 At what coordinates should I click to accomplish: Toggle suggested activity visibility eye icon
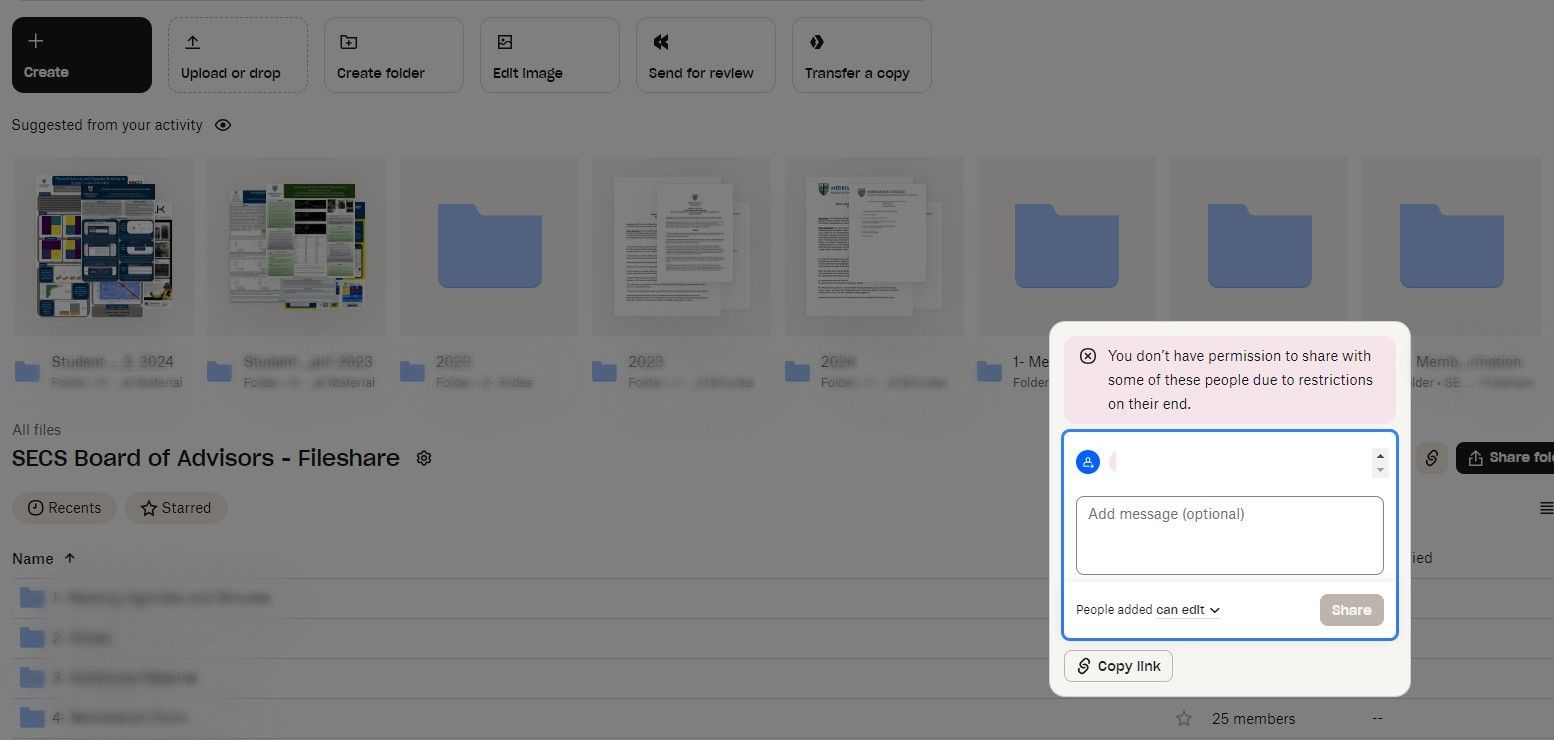(x=223, y=125)
